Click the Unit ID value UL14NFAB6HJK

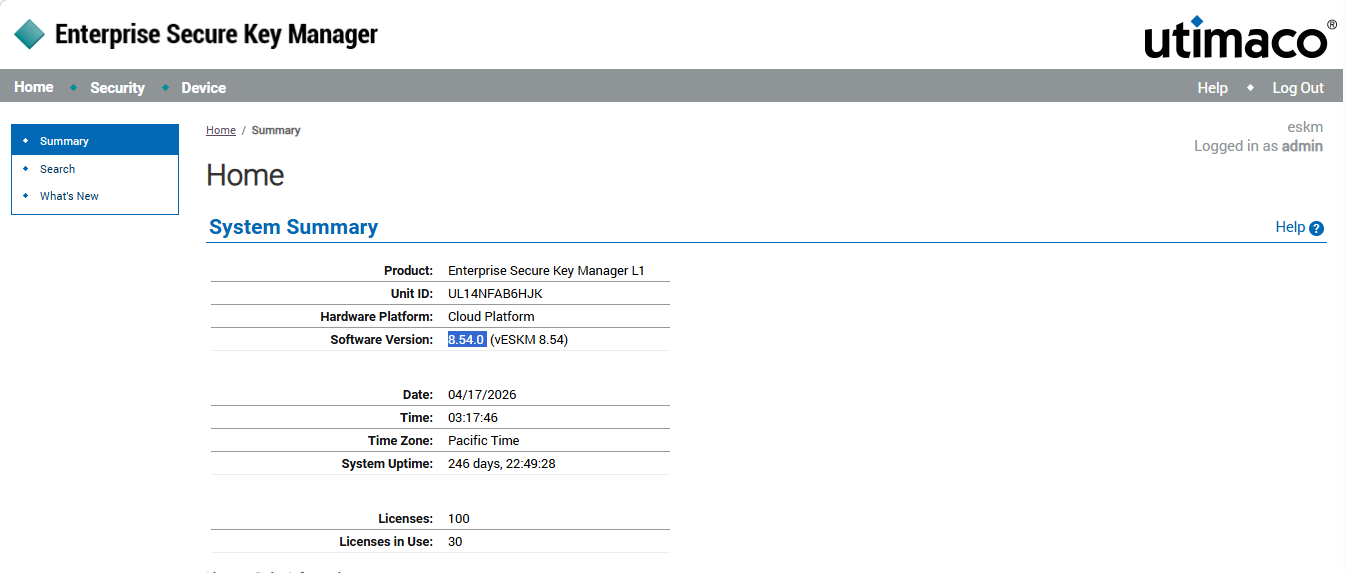coord(495,294)
